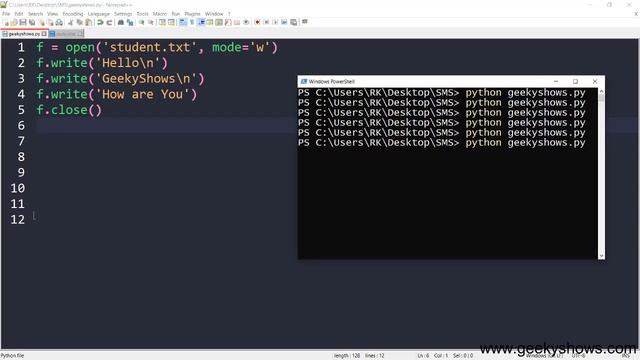Screen dimensions: 640x360
Task: Click the Replace toolbar icon
Action: pos(130,22)
